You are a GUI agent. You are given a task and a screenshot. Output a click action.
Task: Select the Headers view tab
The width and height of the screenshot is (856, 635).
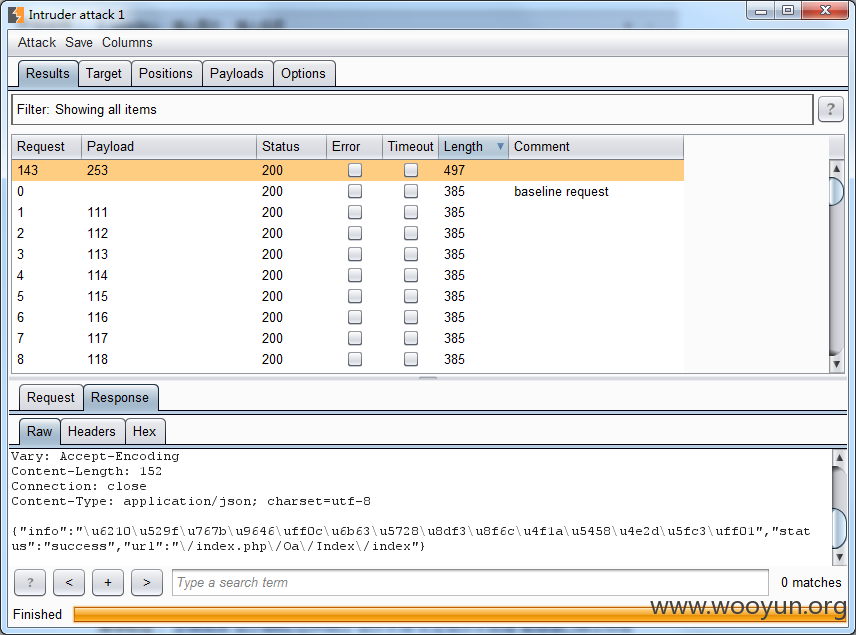(x=92, y=431)
